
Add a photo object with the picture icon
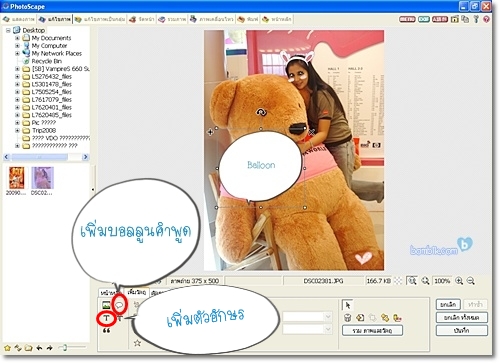coord(106,304)
